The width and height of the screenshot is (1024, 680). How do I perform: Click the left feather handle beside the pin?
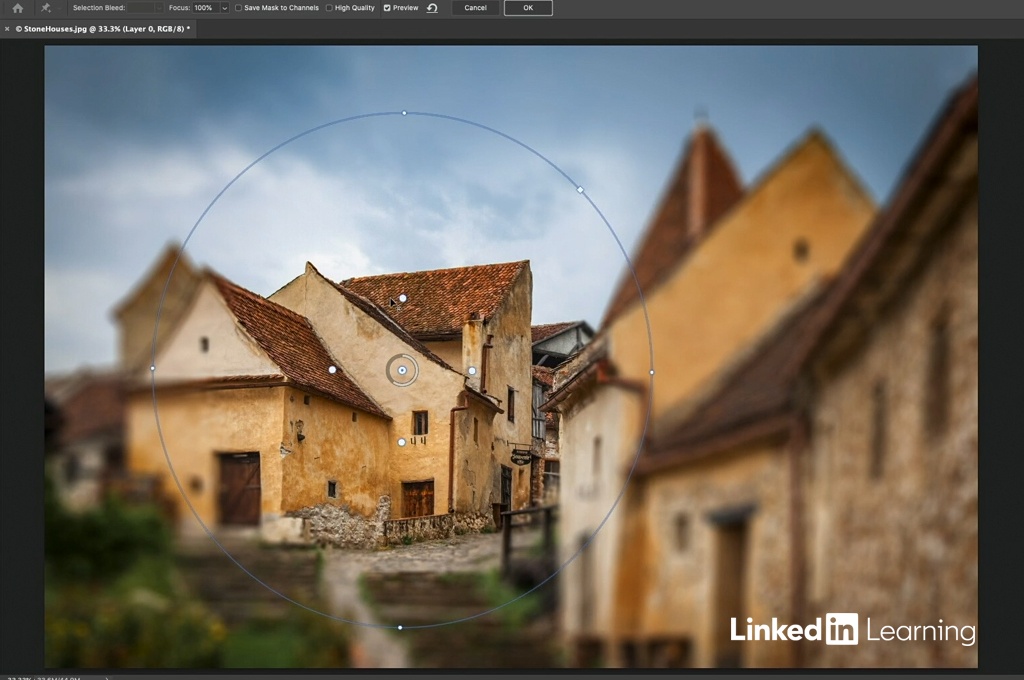tap(332, 369)
